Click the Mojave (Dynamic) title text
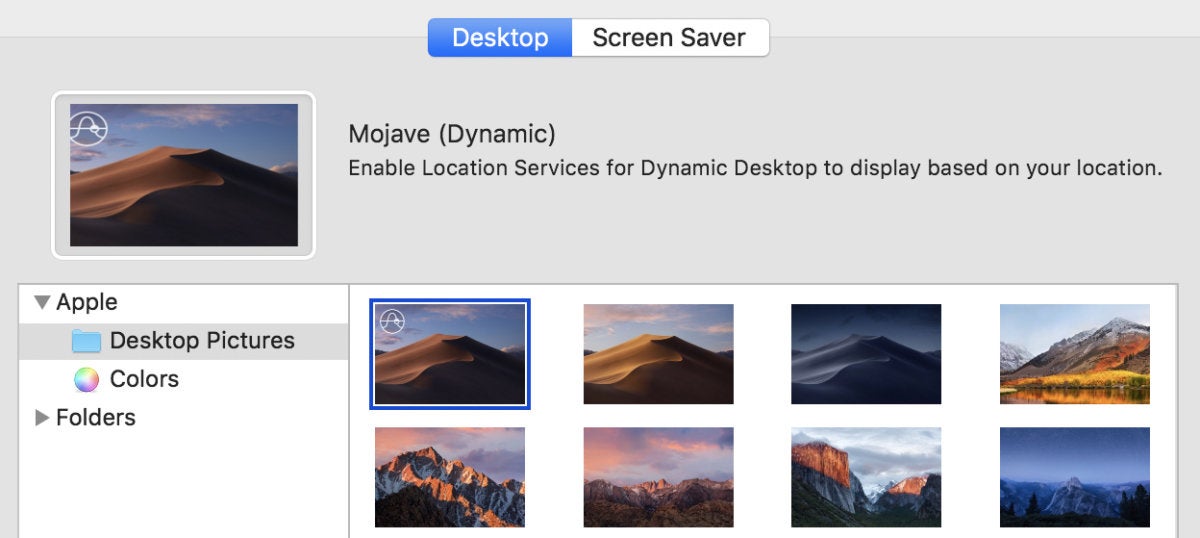1200x538 pixels. point(452,134)
